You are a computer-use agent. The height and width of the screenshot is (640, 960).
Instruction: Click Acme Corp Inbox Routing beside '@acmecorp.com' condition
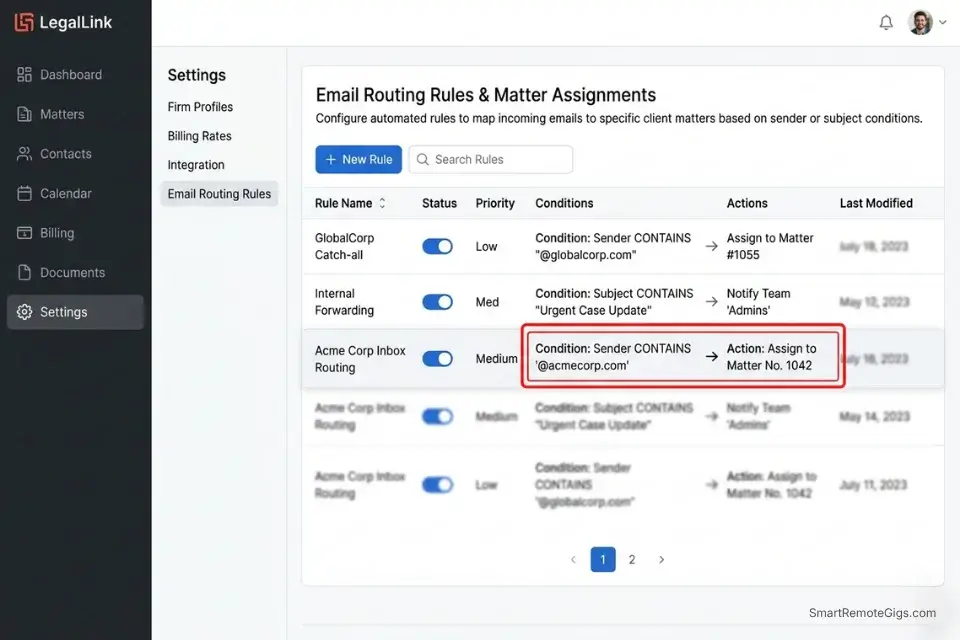click(x=360, y=359)
